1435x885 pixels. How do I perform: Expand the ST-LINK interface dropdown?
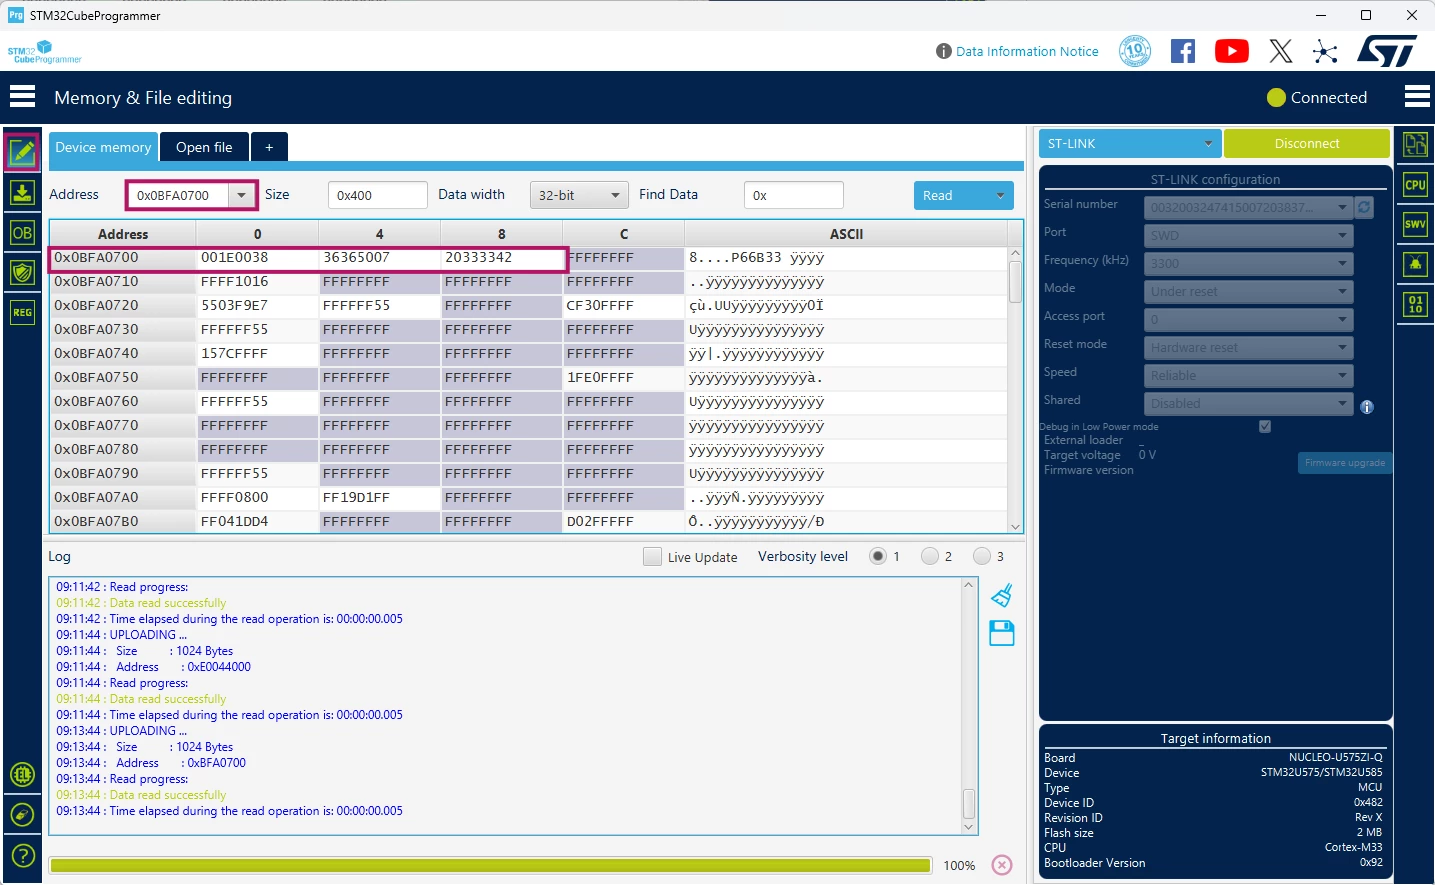1130,144
